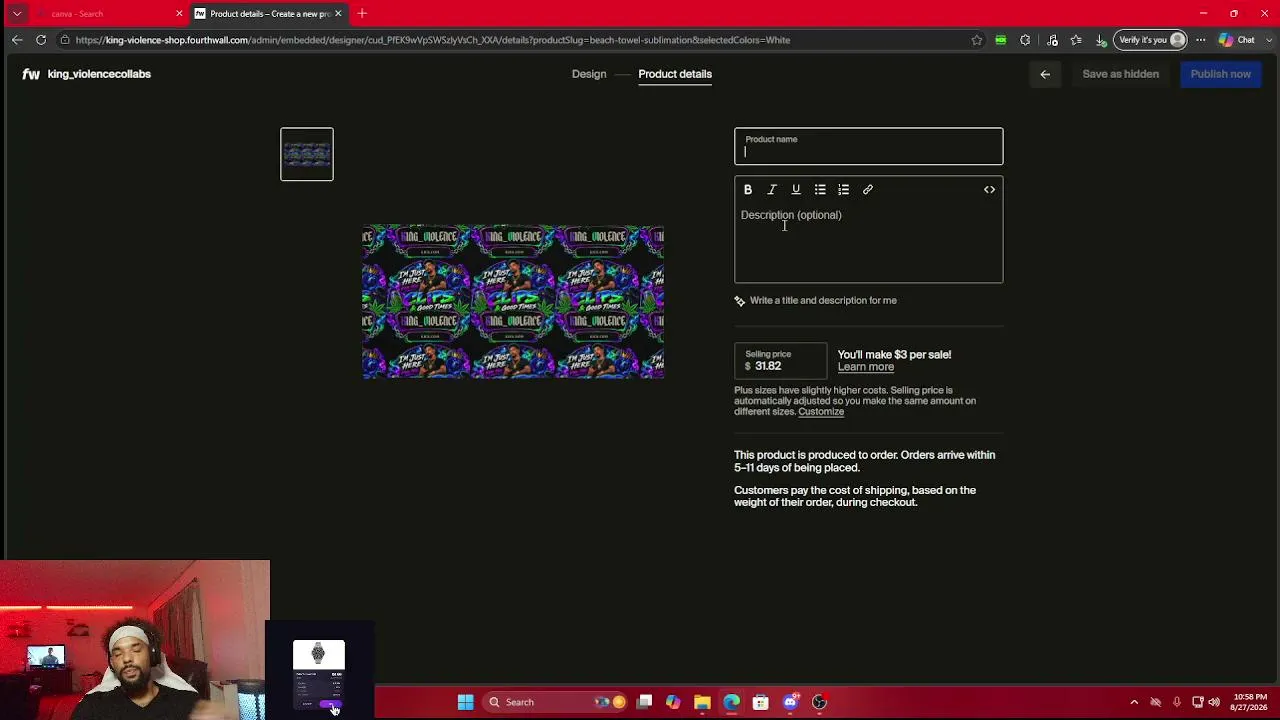Go back with the browser back arrow
This screenshot has width=1280, height=720.
17,40
